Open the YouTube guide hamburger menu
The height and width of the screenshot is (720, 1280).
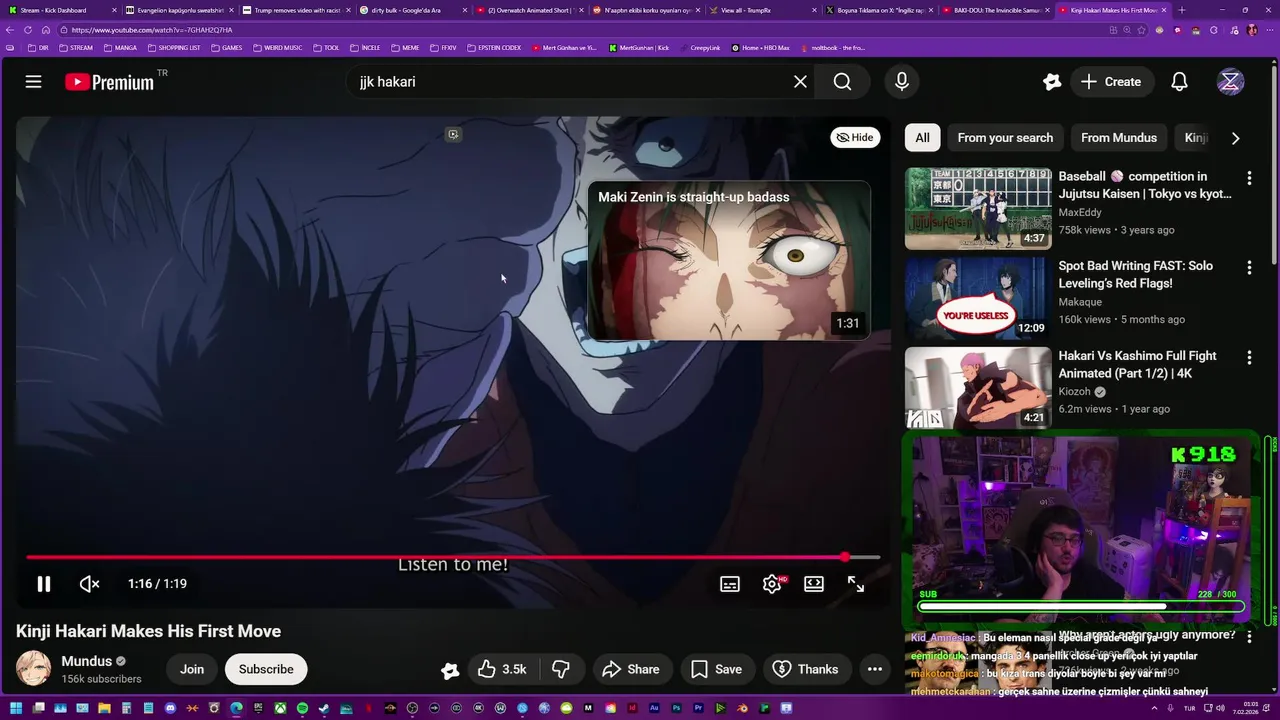coord(33,82)
